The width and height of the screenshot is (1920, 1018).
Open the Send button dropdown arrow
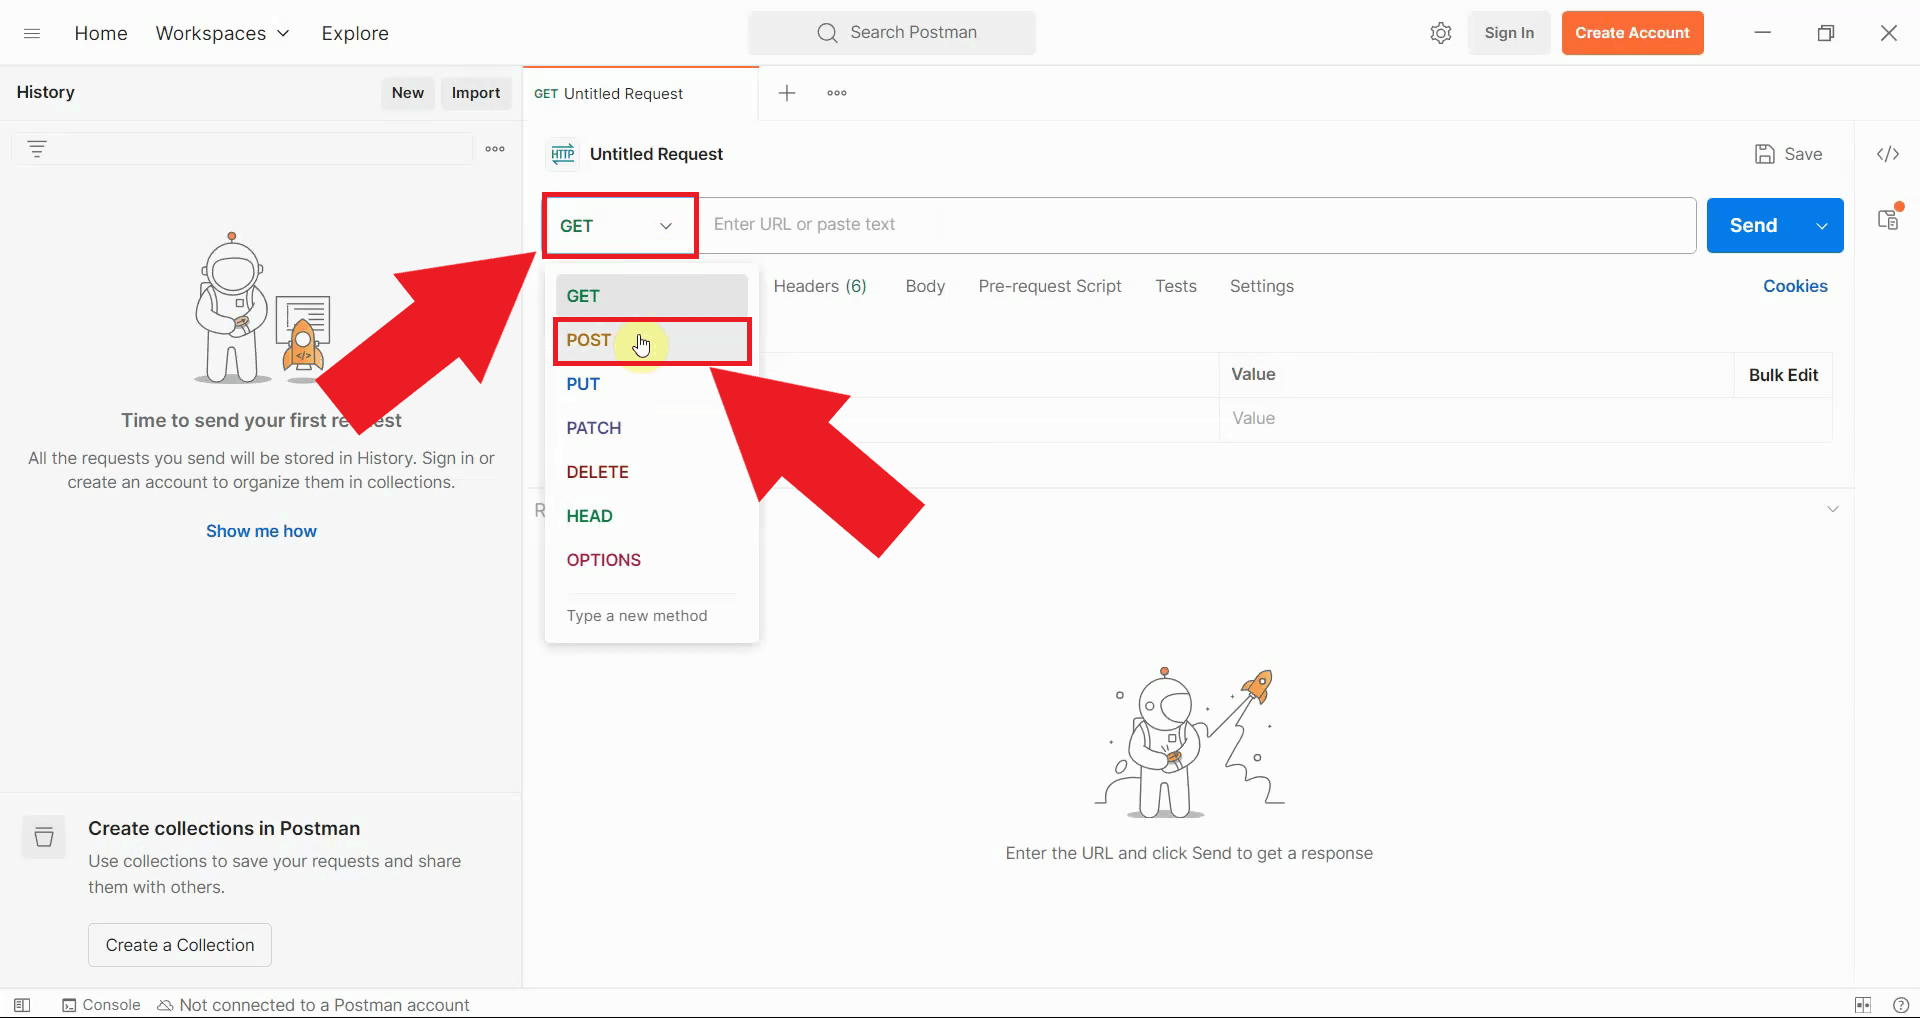[1820, 225]
